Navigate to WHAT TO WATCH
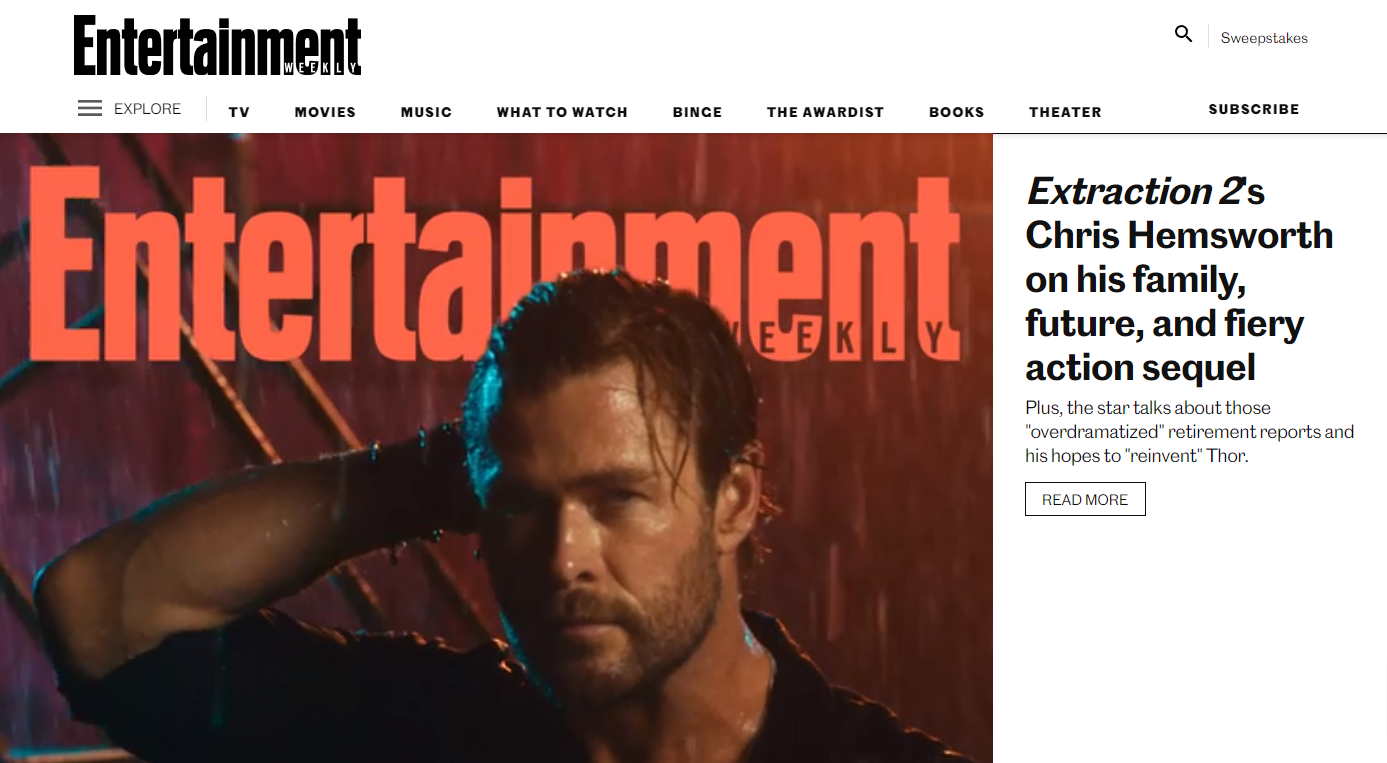 [x=562, y=112]
